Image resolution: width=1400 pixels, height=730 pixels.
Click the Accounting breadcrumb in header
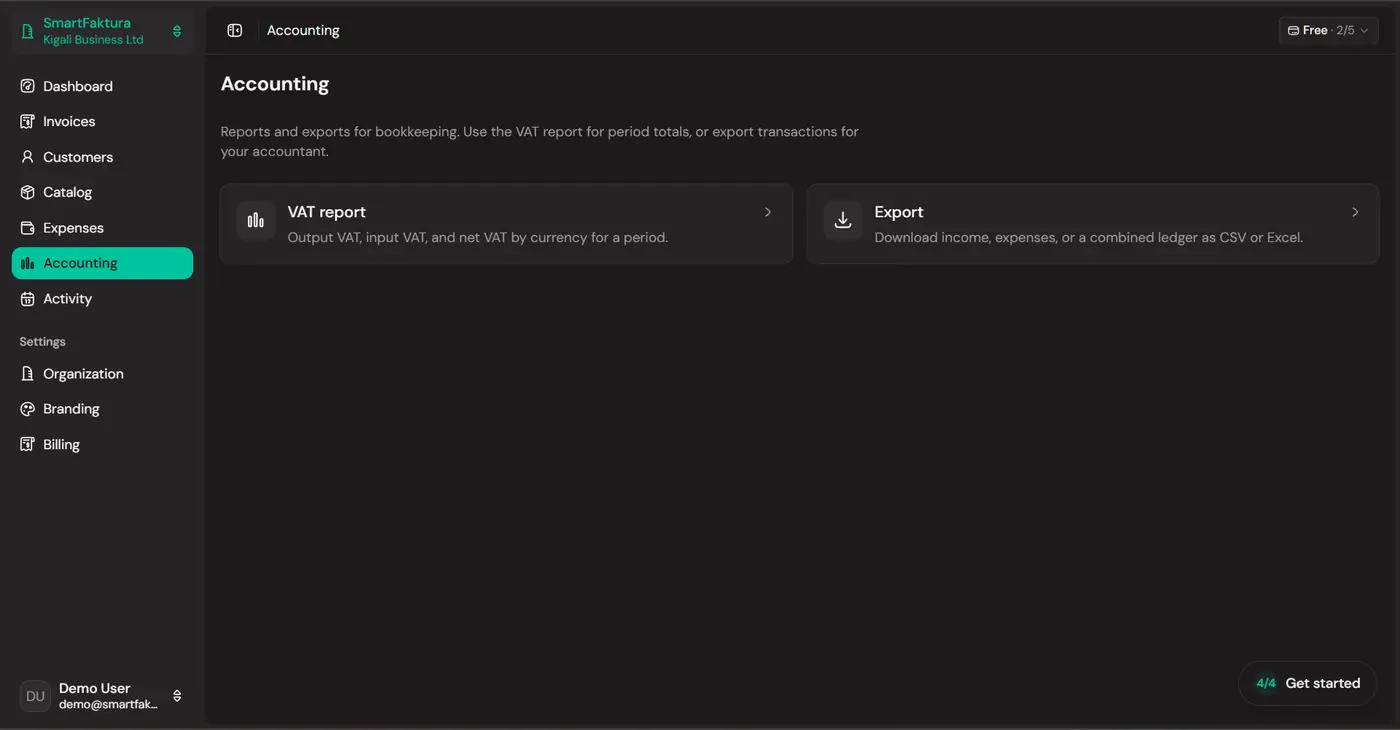303,31
